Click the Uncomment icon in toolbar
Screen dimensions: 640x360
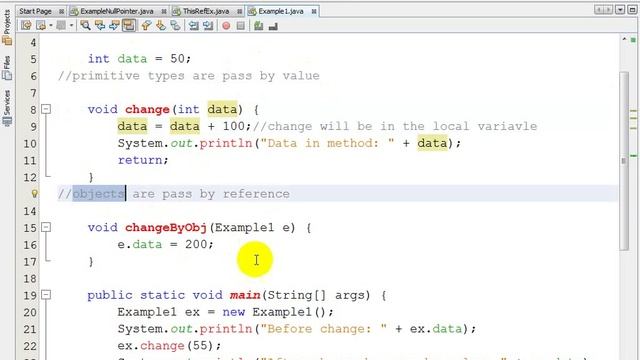[x=273, y=26]
